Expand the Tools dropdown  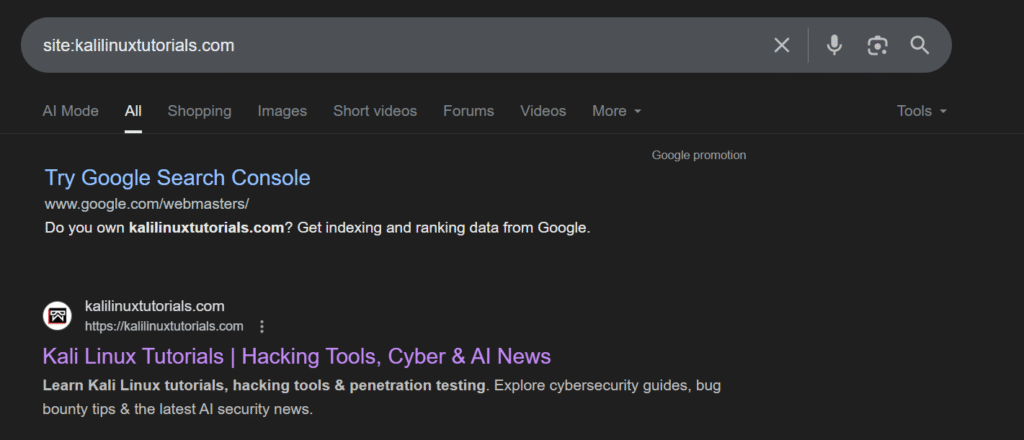921,111
